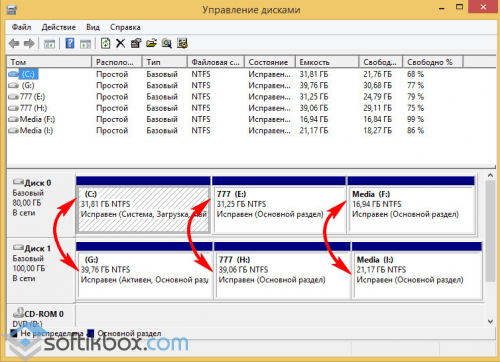Click the drive icon beside (G:) in the volume list
The width and height of the screenshot is (500, 362).
click(14, 86)
